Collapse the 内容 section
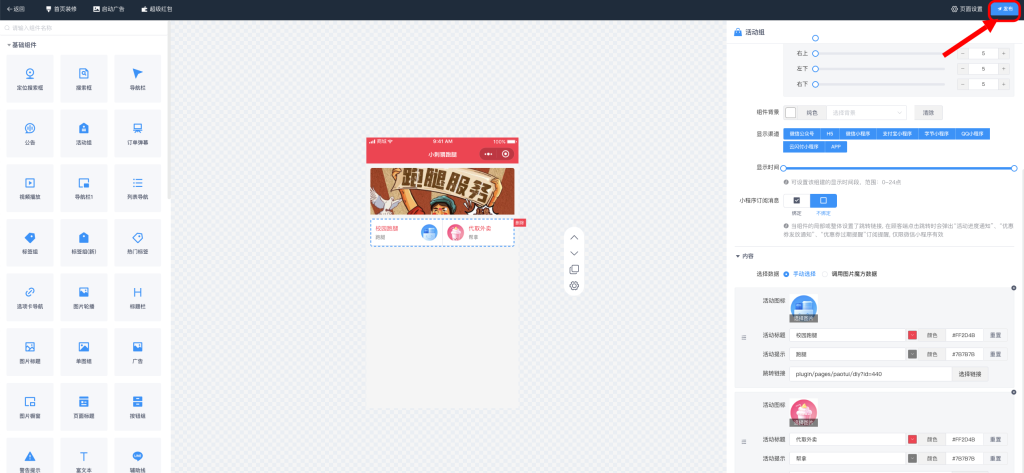The height and width of the screenshot is (473, 1024). [x=737, y=256]
